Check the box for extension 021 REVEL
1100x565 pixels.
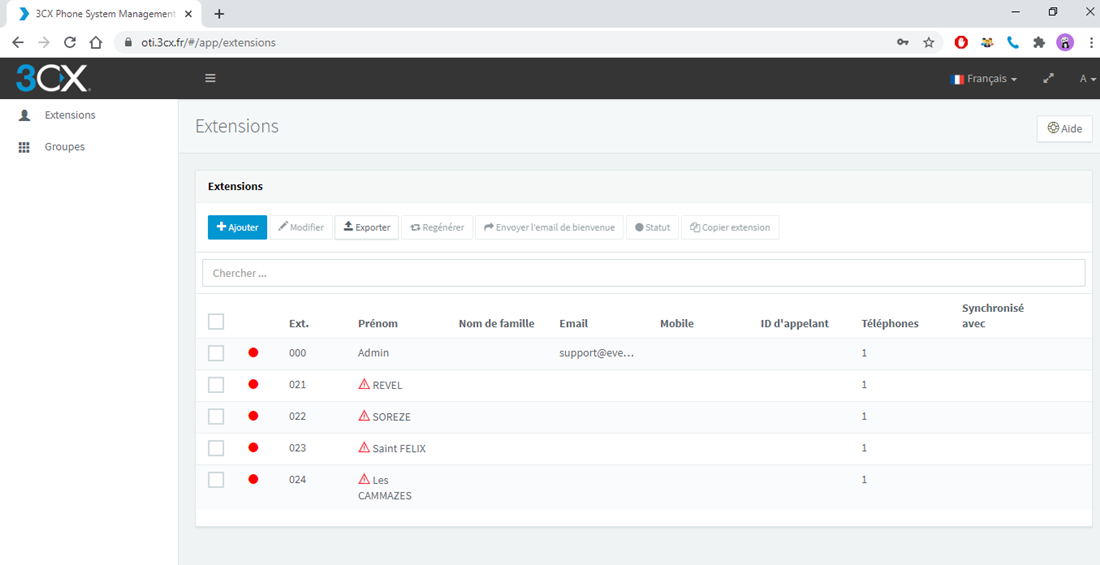tap(216, 385)
